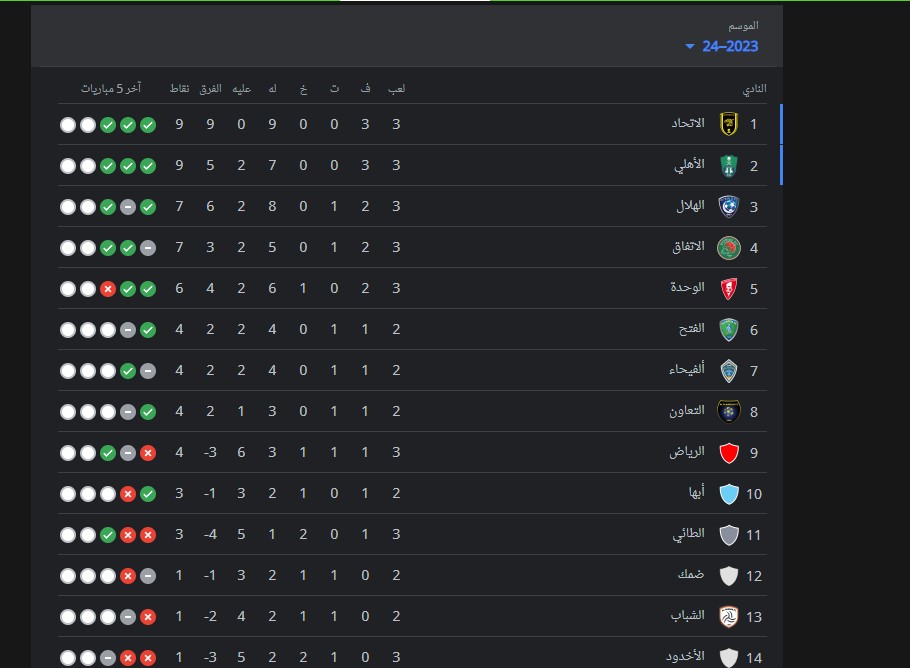Click the آخر 5 مباريات column header
The image size is (910, 668).
[111, 88]
